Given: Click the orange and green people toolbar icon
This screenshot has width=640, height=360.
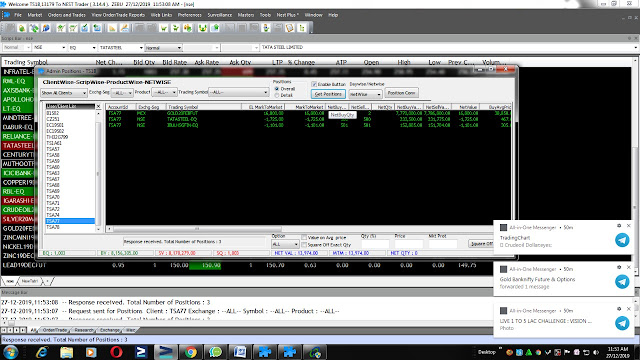Looking at the screenshot, I should [188, 28].
